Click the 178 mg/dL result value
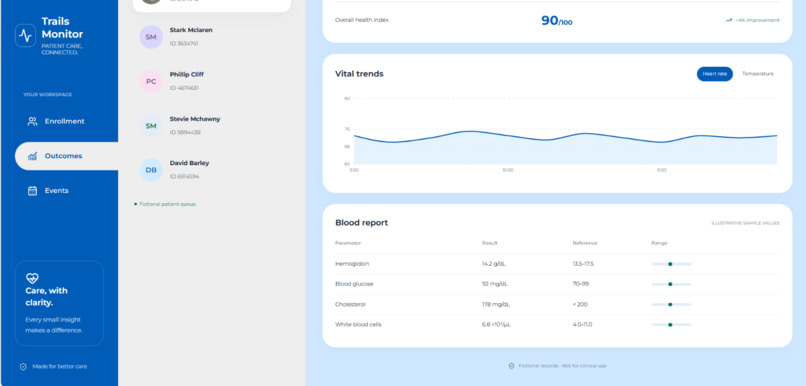Viewport: 806px width, 386px height. click(496, 304)
